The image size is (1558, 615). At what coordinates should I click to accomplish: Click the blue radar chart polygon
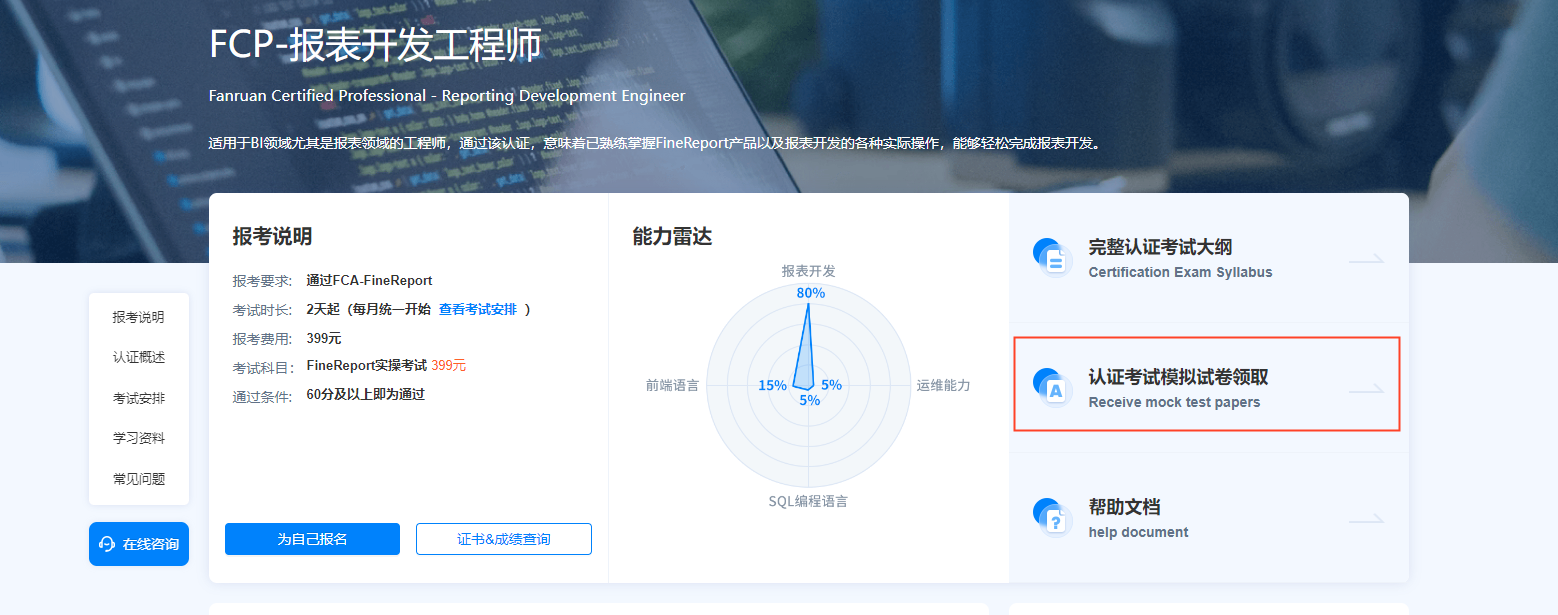click(805, 360)
